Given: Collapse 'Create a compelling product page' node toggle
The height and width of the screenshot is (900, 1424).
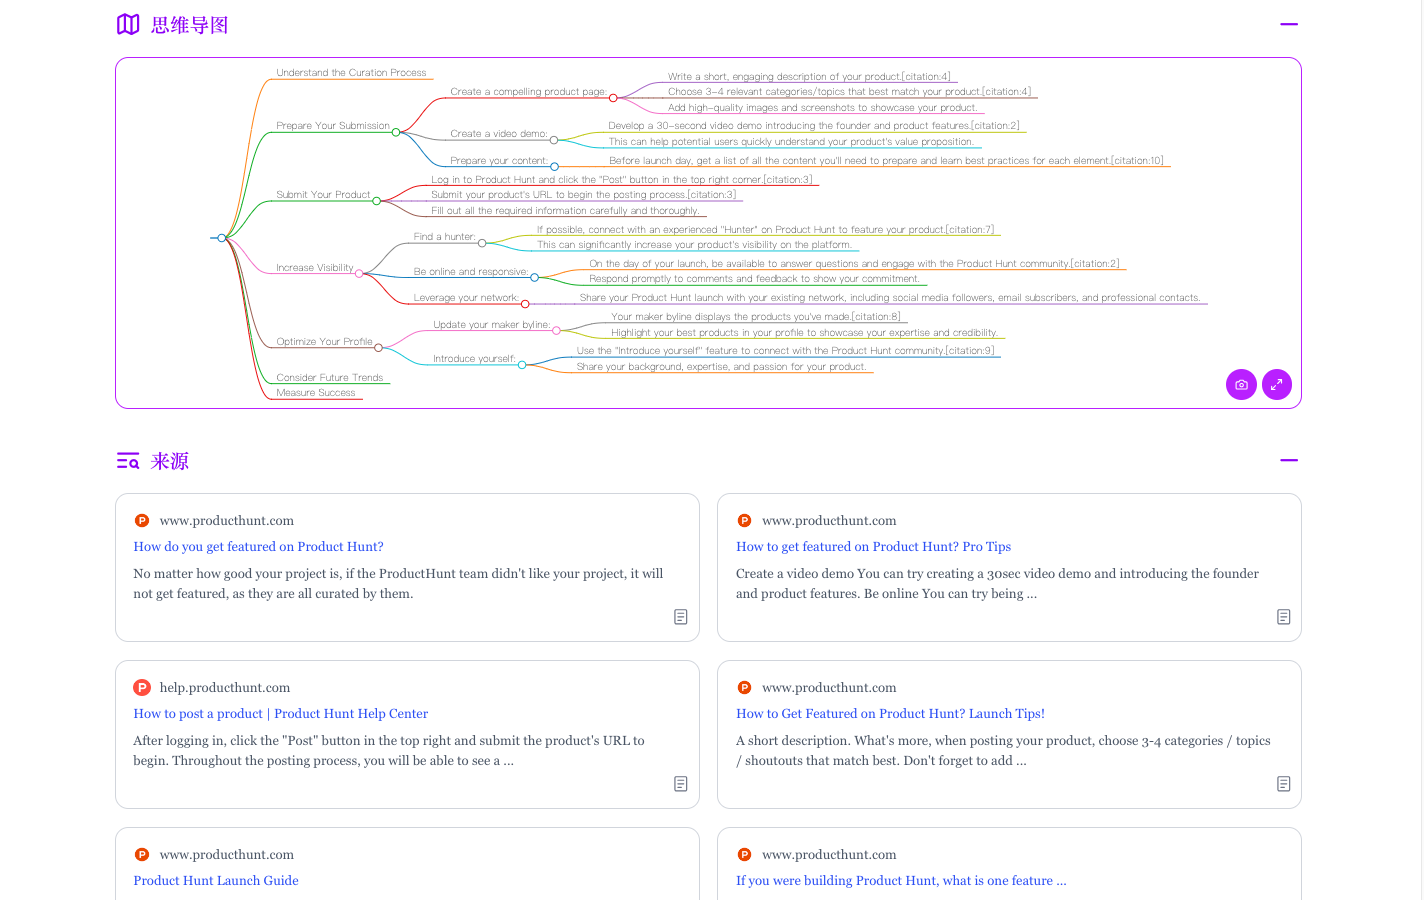Looking at the screenshot, I should coord(613,98).
